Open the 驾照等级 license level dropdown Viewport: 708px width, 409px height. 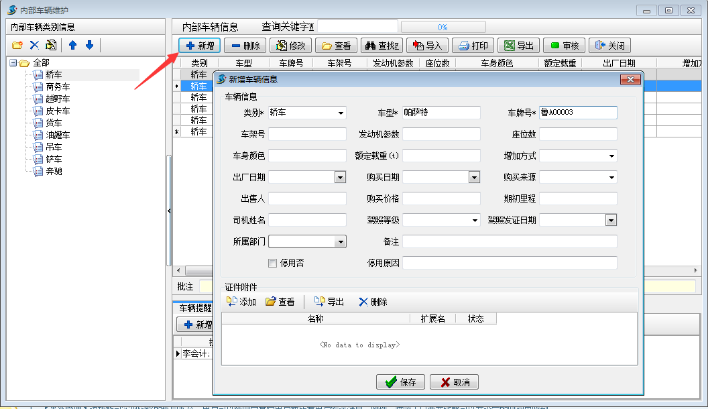coord(474,220)
